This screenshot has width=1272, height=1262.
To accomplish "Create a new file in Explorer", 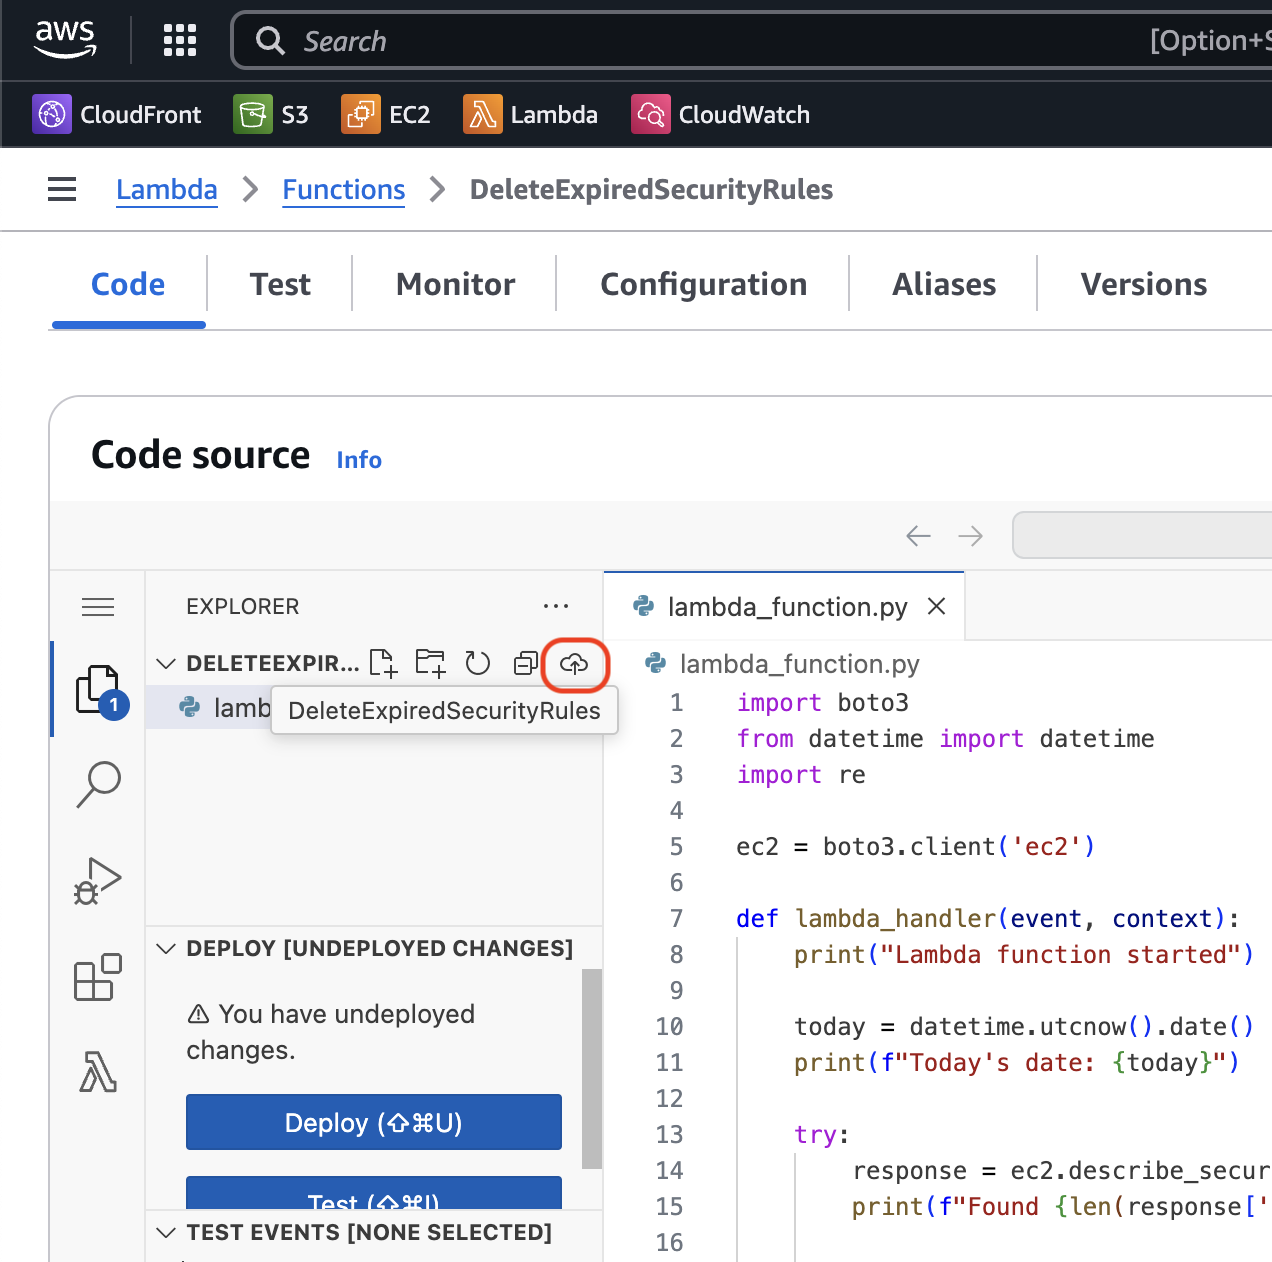I will [383, 663].
